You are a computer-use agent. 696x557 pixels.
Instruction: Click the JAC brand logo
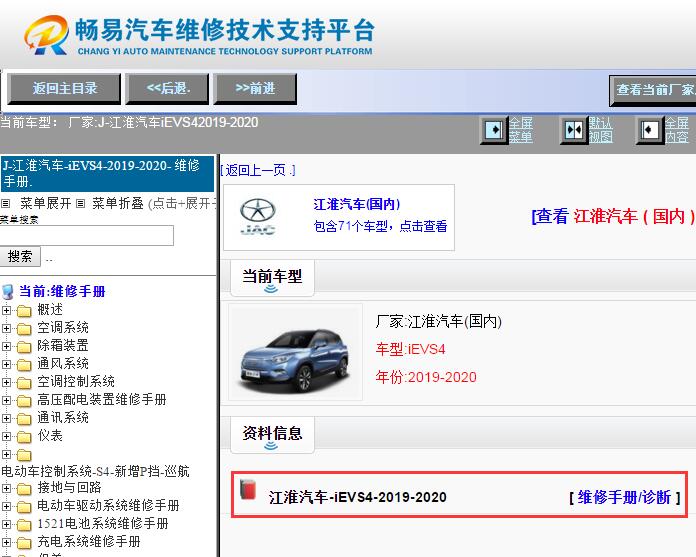(257, 216)
